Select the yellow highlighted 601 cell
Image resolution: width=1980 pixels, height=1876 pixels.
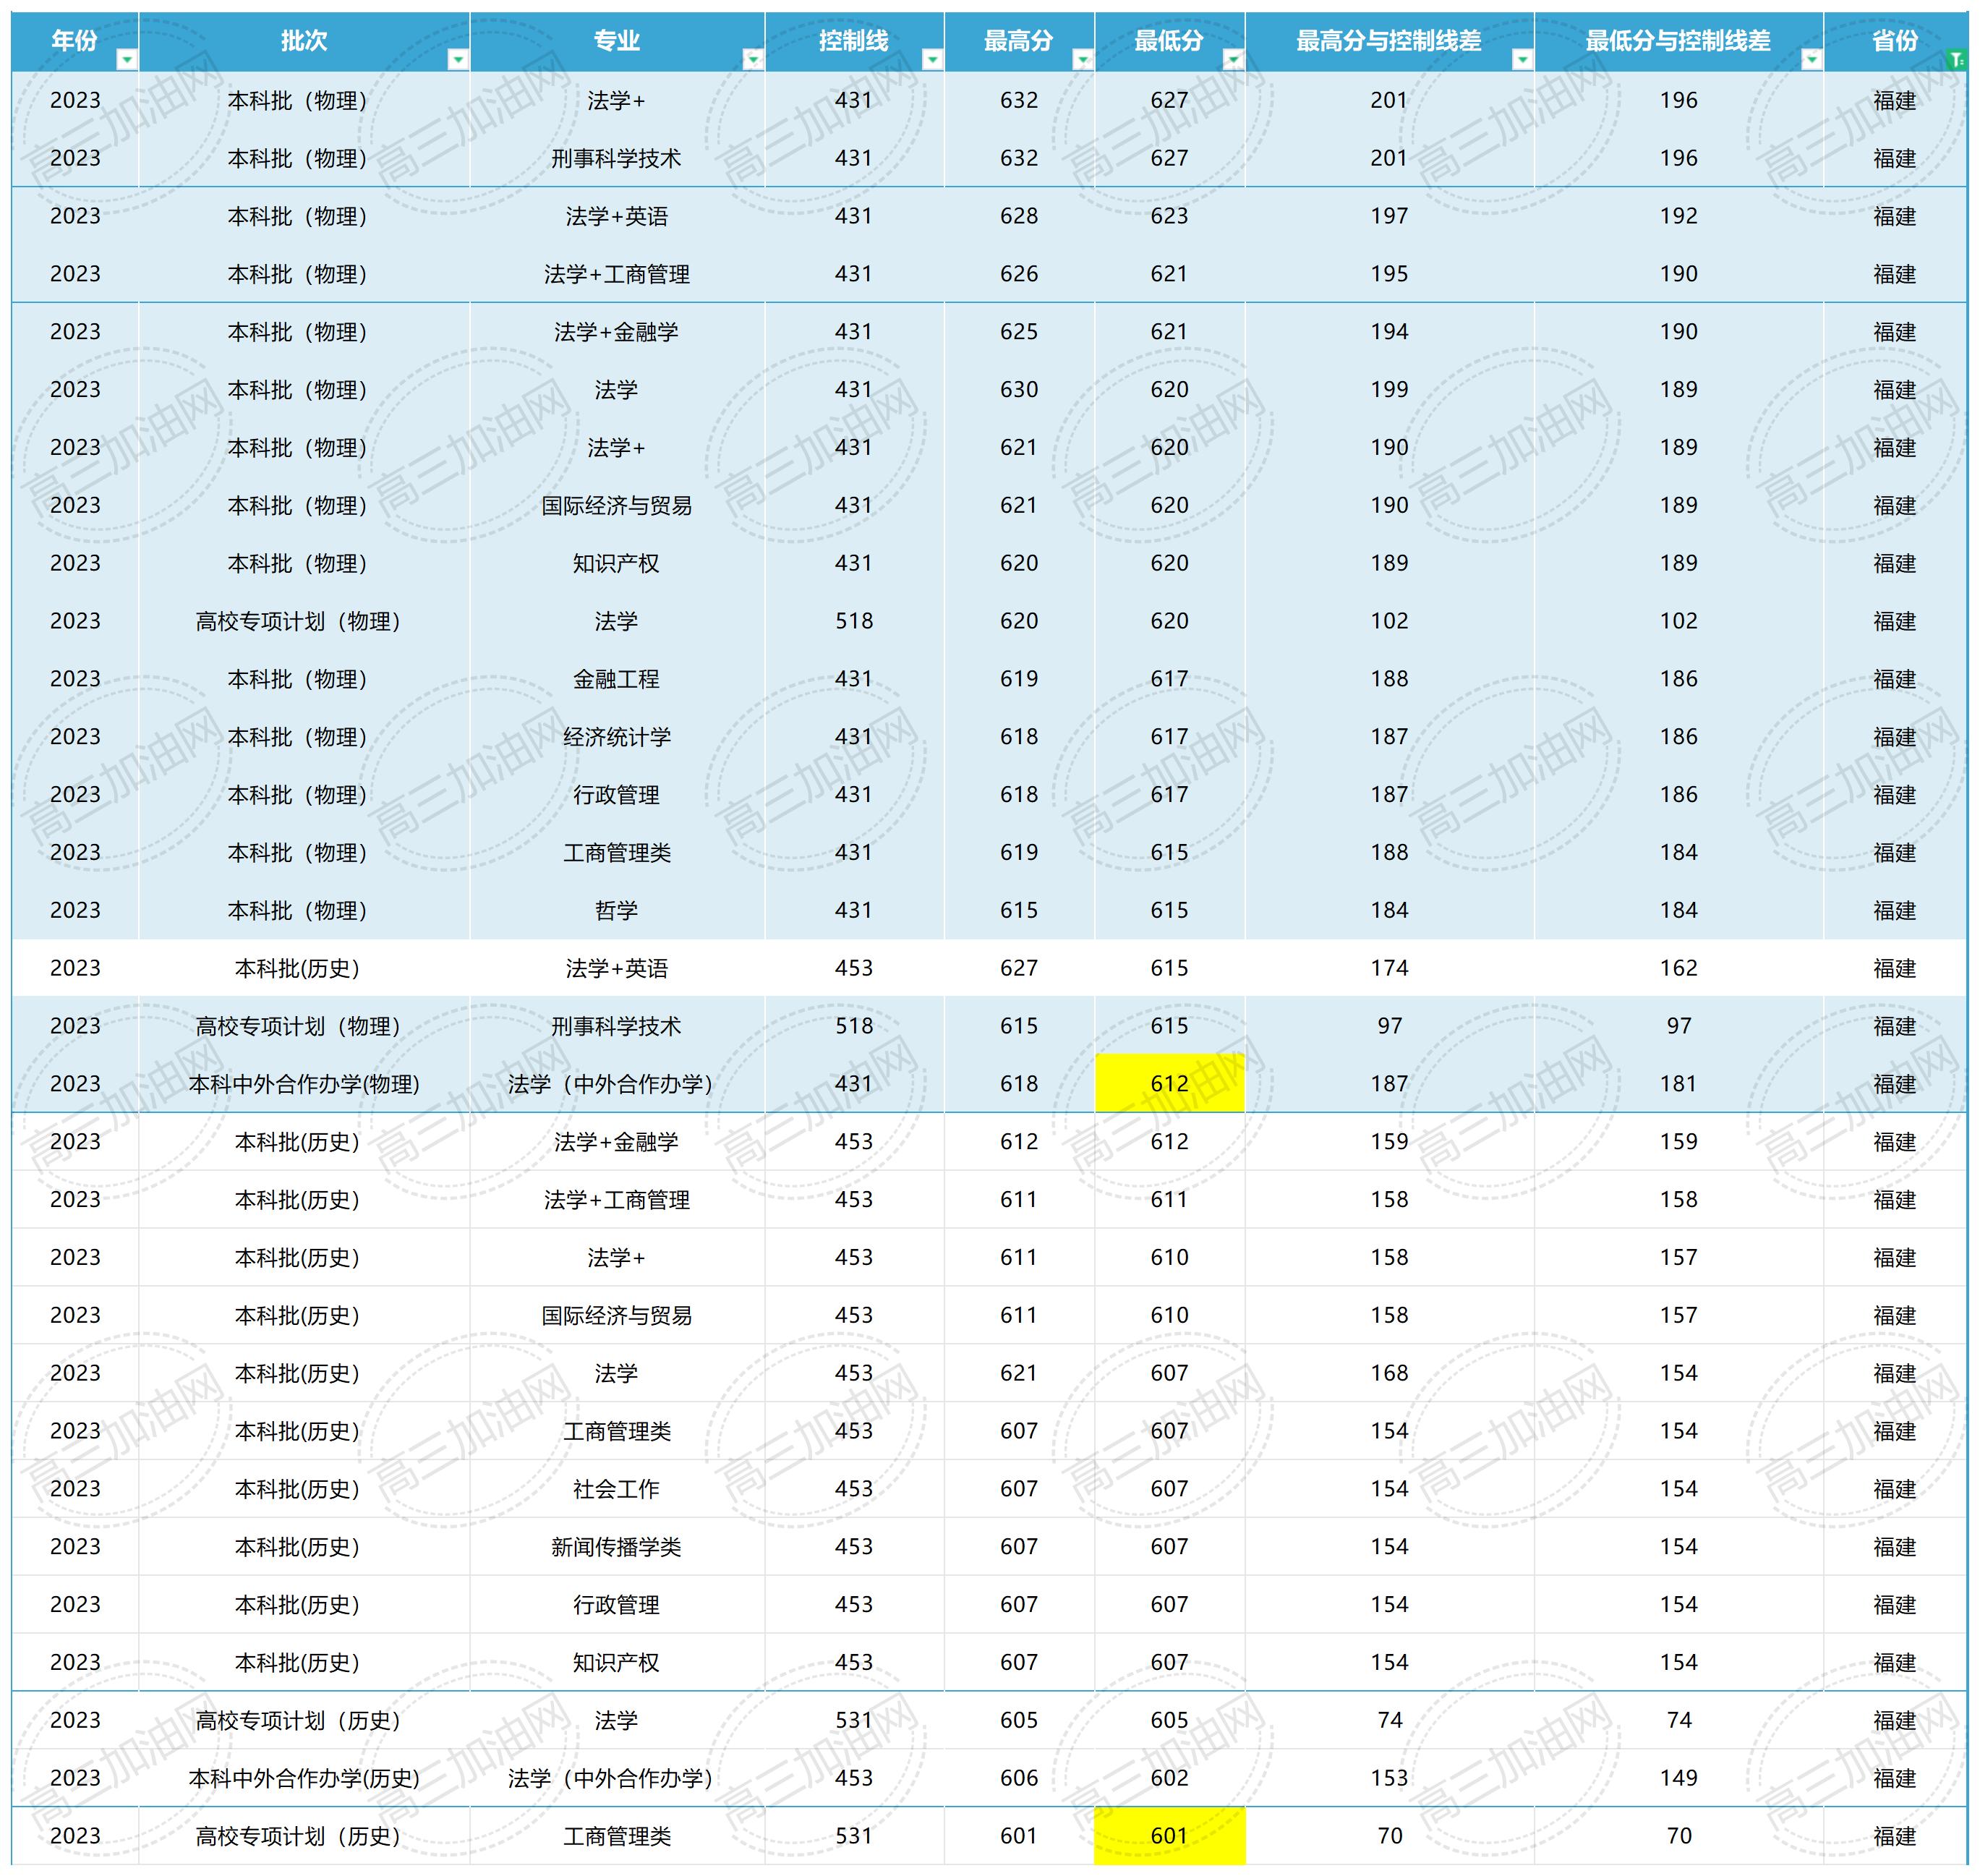1170,1835
